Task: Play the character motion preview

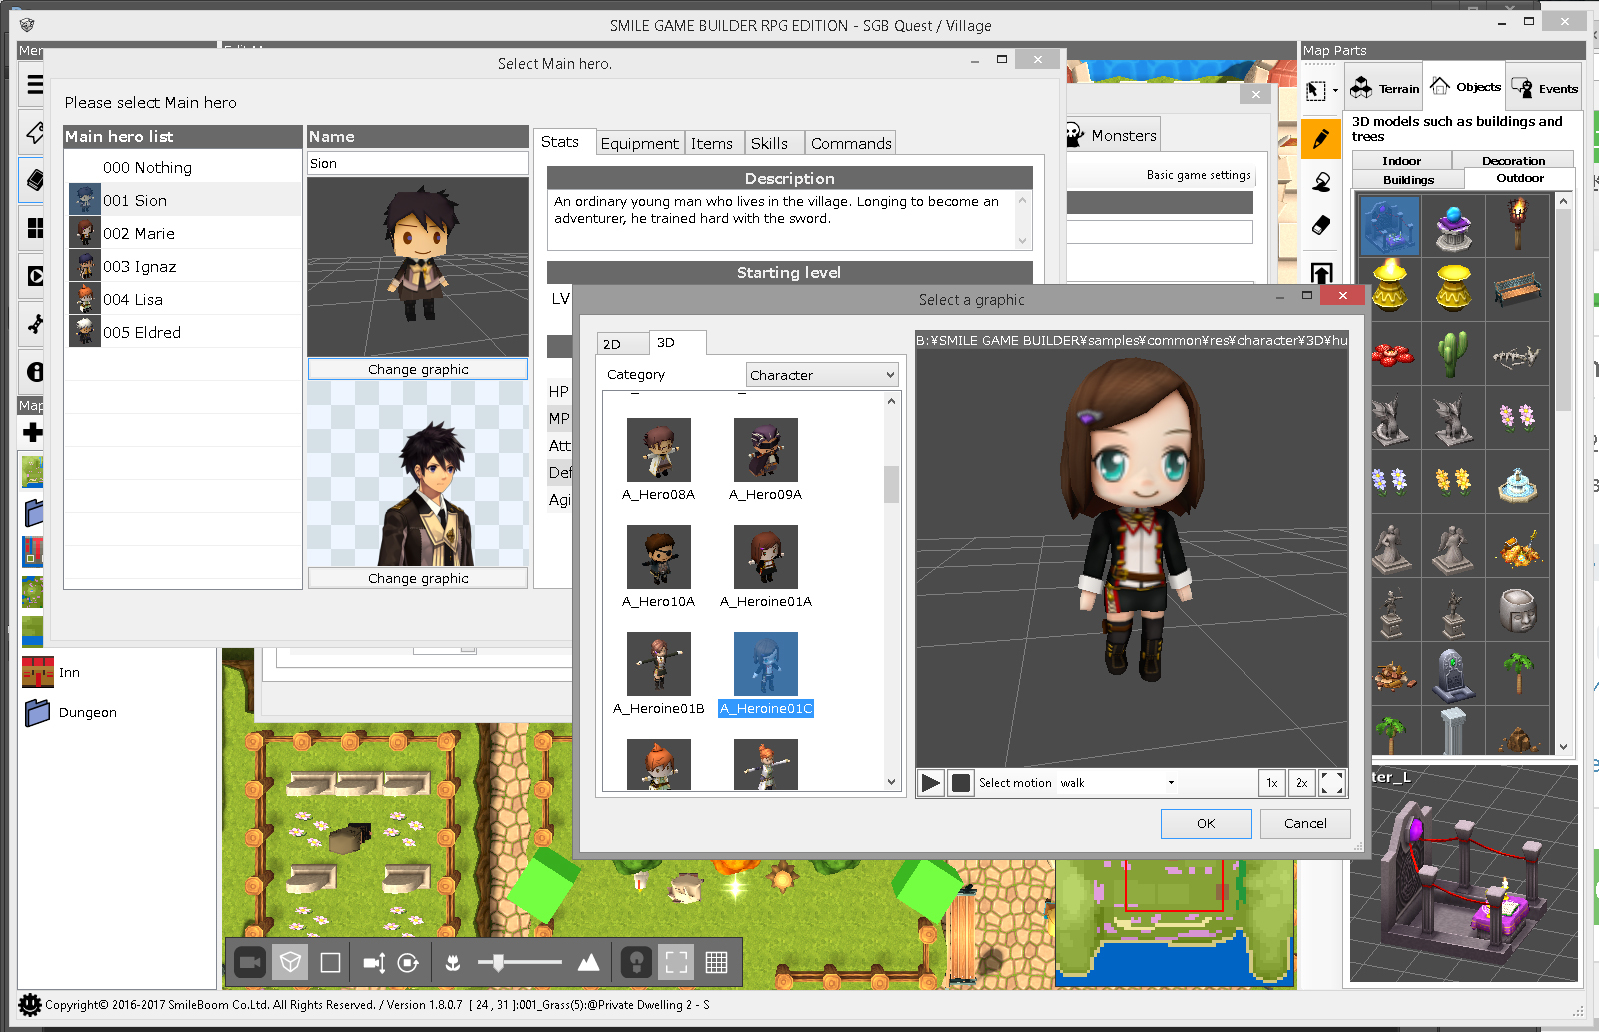Action: coord(930,783)
